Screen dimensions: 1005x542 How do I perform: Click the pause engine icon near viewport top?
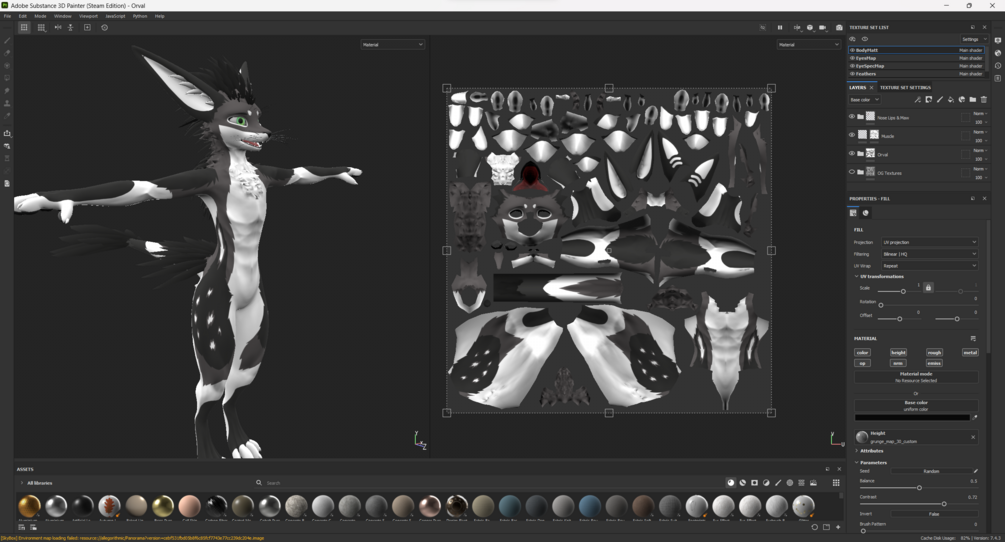click(x=780, y=28)
